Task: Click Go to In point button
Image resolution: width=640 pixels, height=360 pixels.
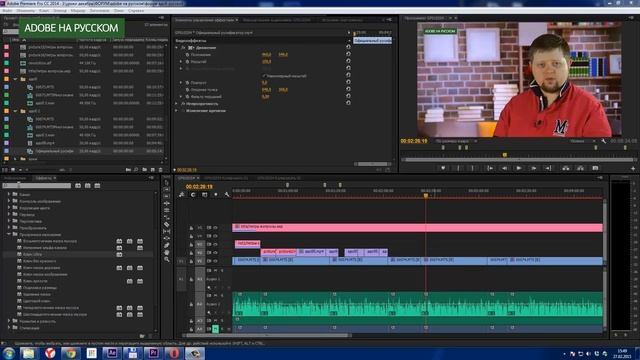Action: click(x=489, y=168)
